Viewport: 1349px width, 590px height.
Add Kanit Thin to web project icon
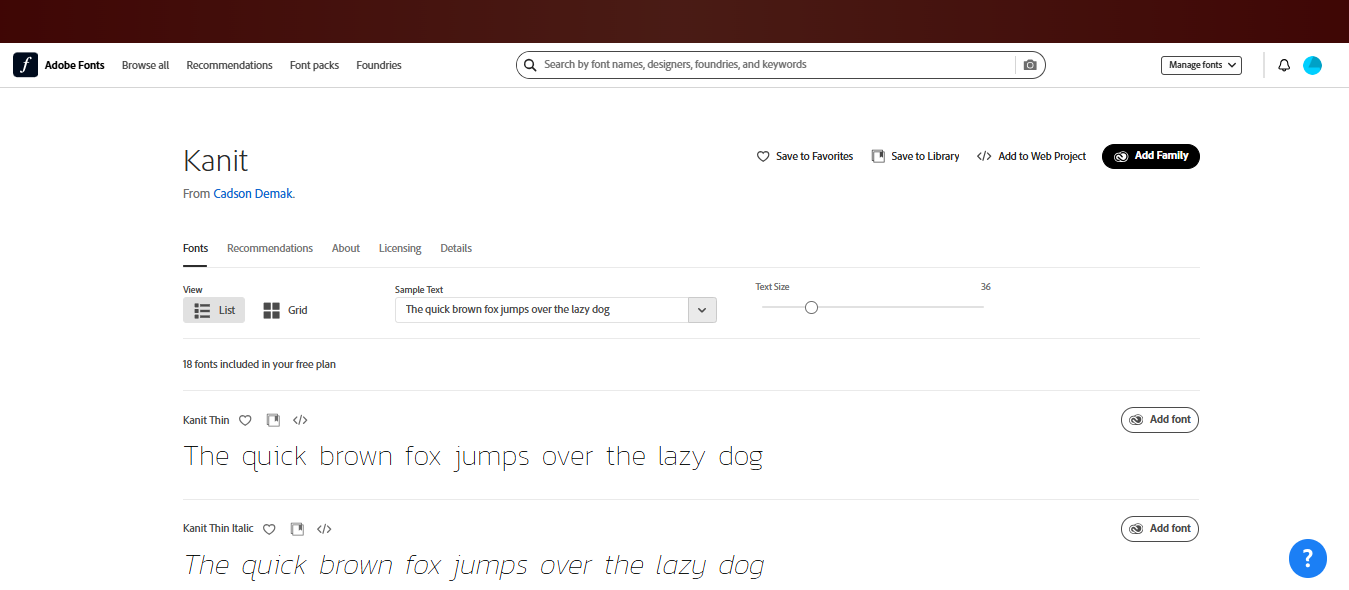[300, 420]
